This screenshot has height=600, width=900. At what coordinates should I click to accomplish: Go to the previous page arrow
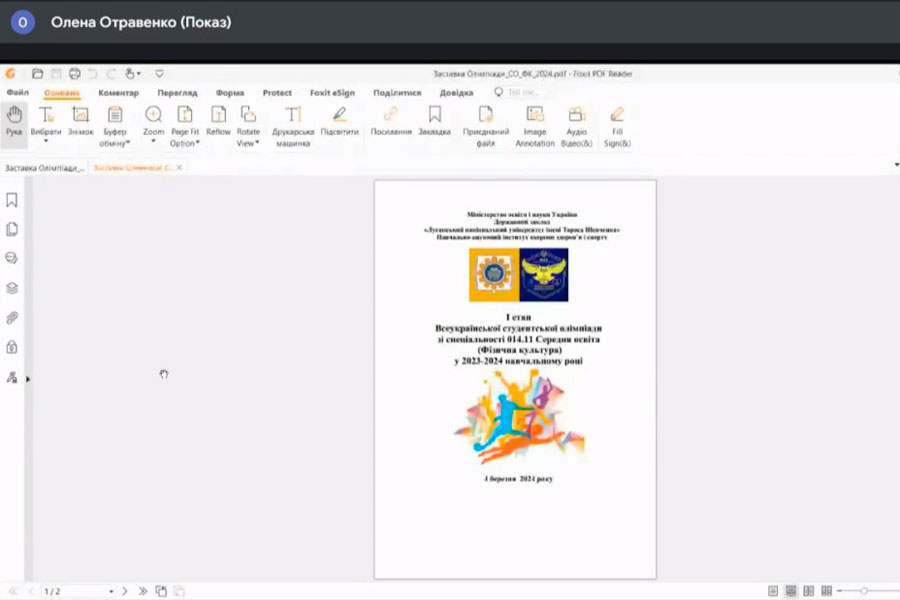31,591
